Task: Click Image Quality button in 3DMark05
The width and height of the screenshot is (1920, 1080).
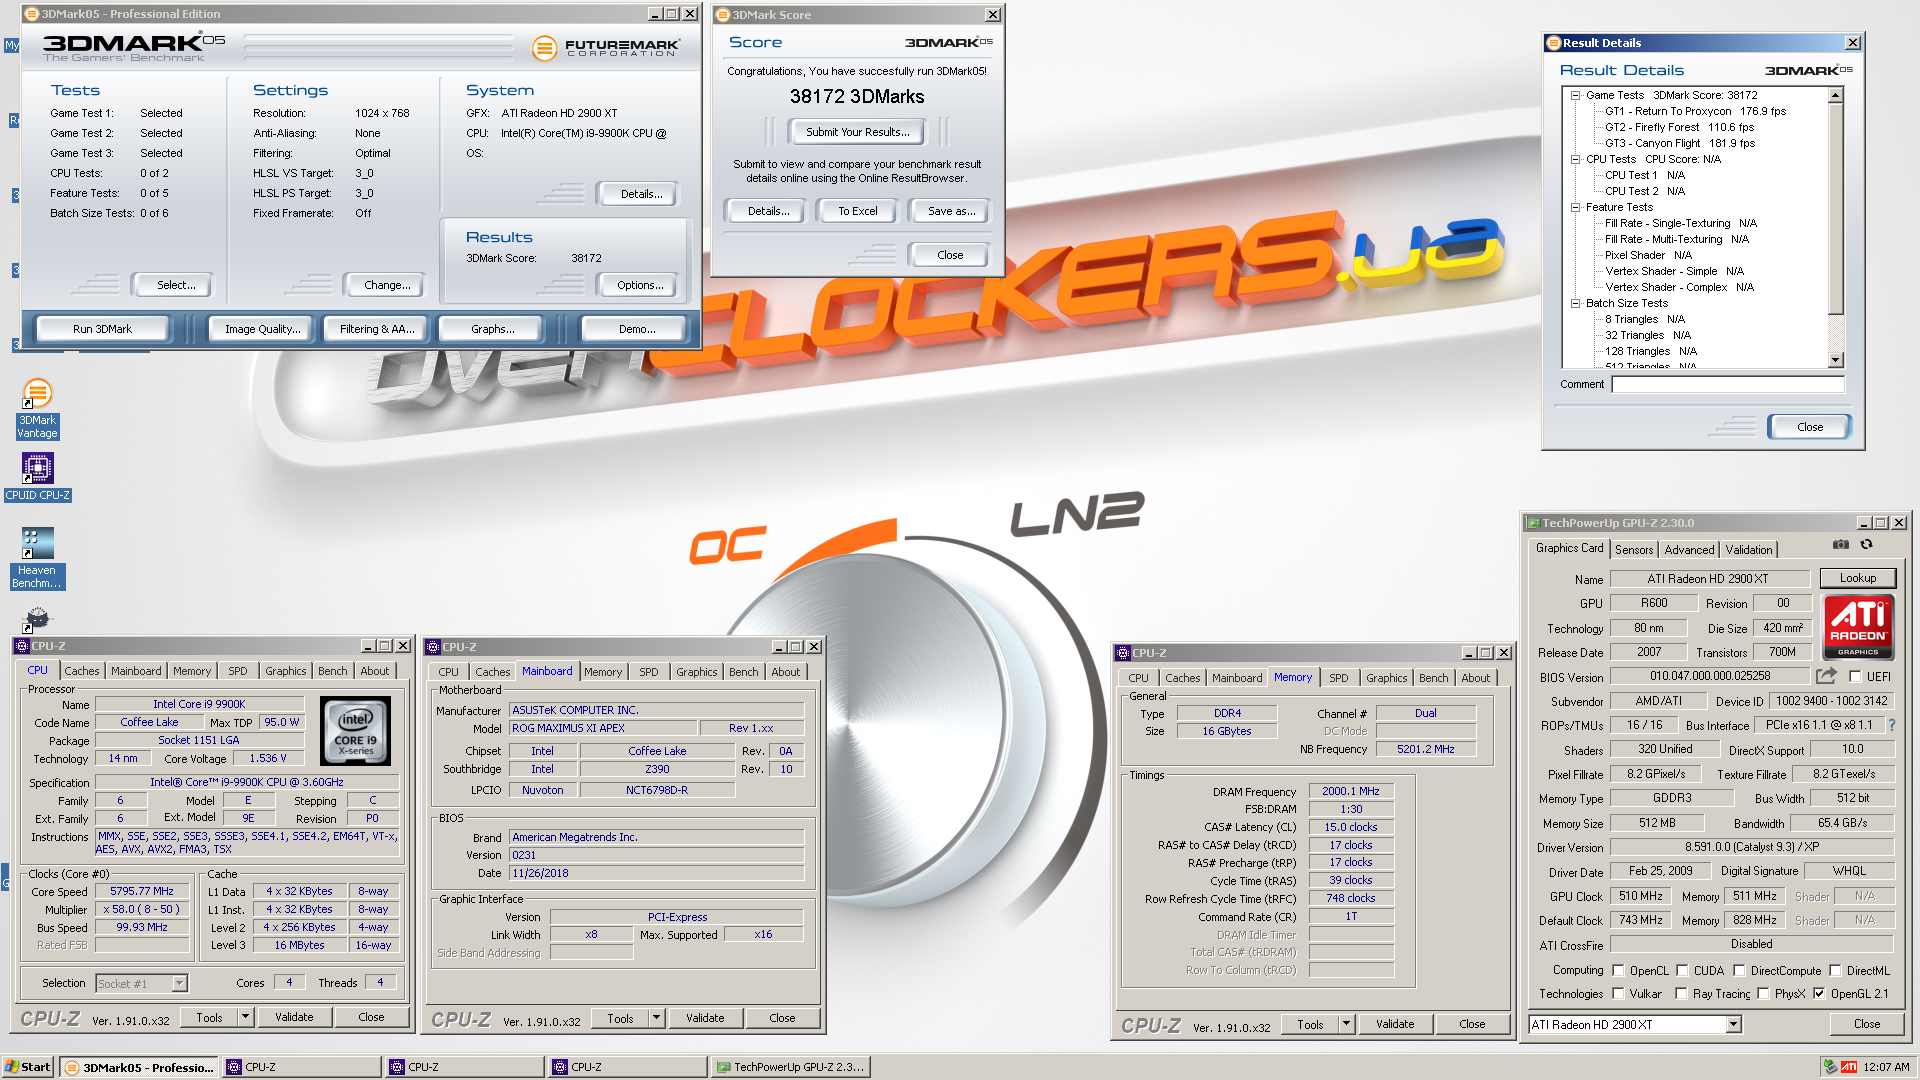Action: click(x=262, y=329)
